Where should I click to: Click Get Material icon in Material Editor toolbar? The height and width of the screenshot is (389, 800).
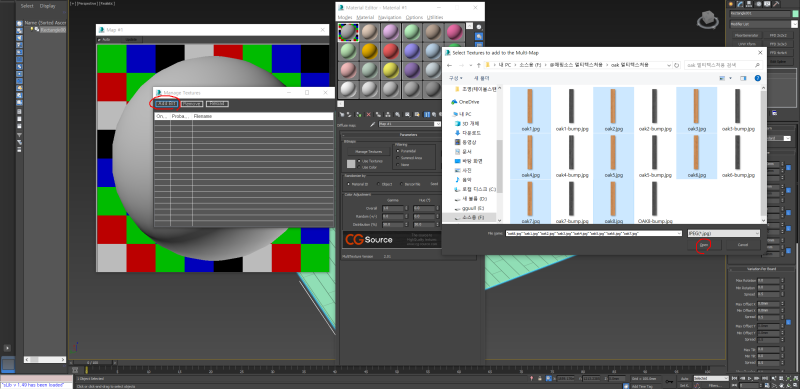(342, 115)
